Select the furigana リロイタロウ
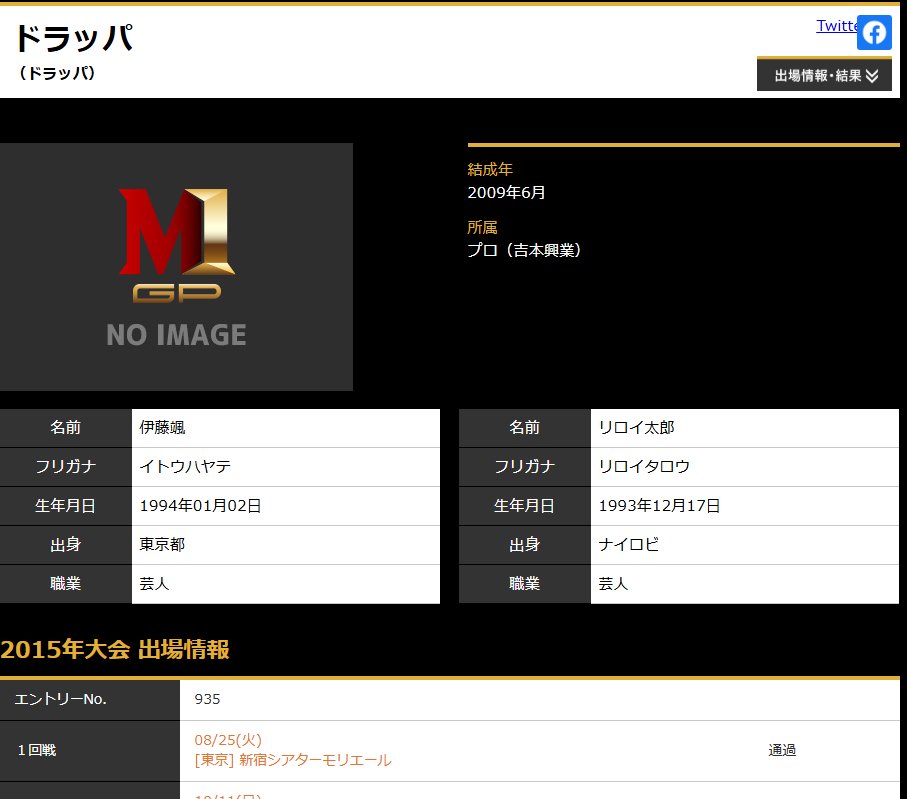The height and width of the screenshot is (799, 907). click(644, 466)
